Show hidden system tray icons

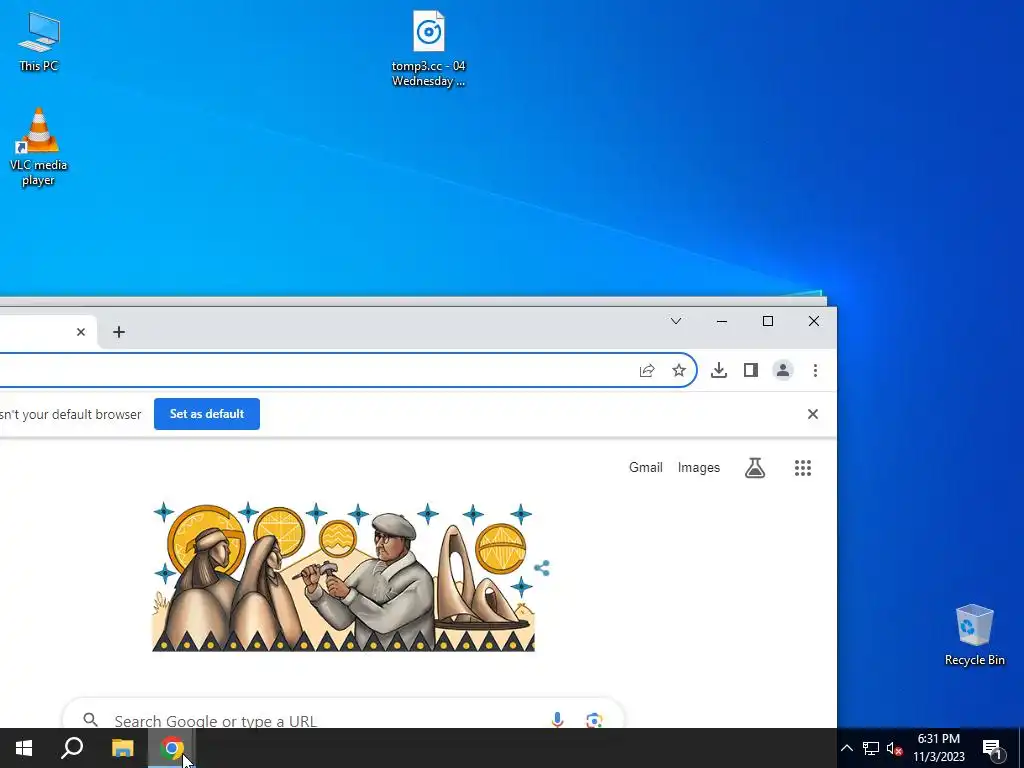coord(846,748)
